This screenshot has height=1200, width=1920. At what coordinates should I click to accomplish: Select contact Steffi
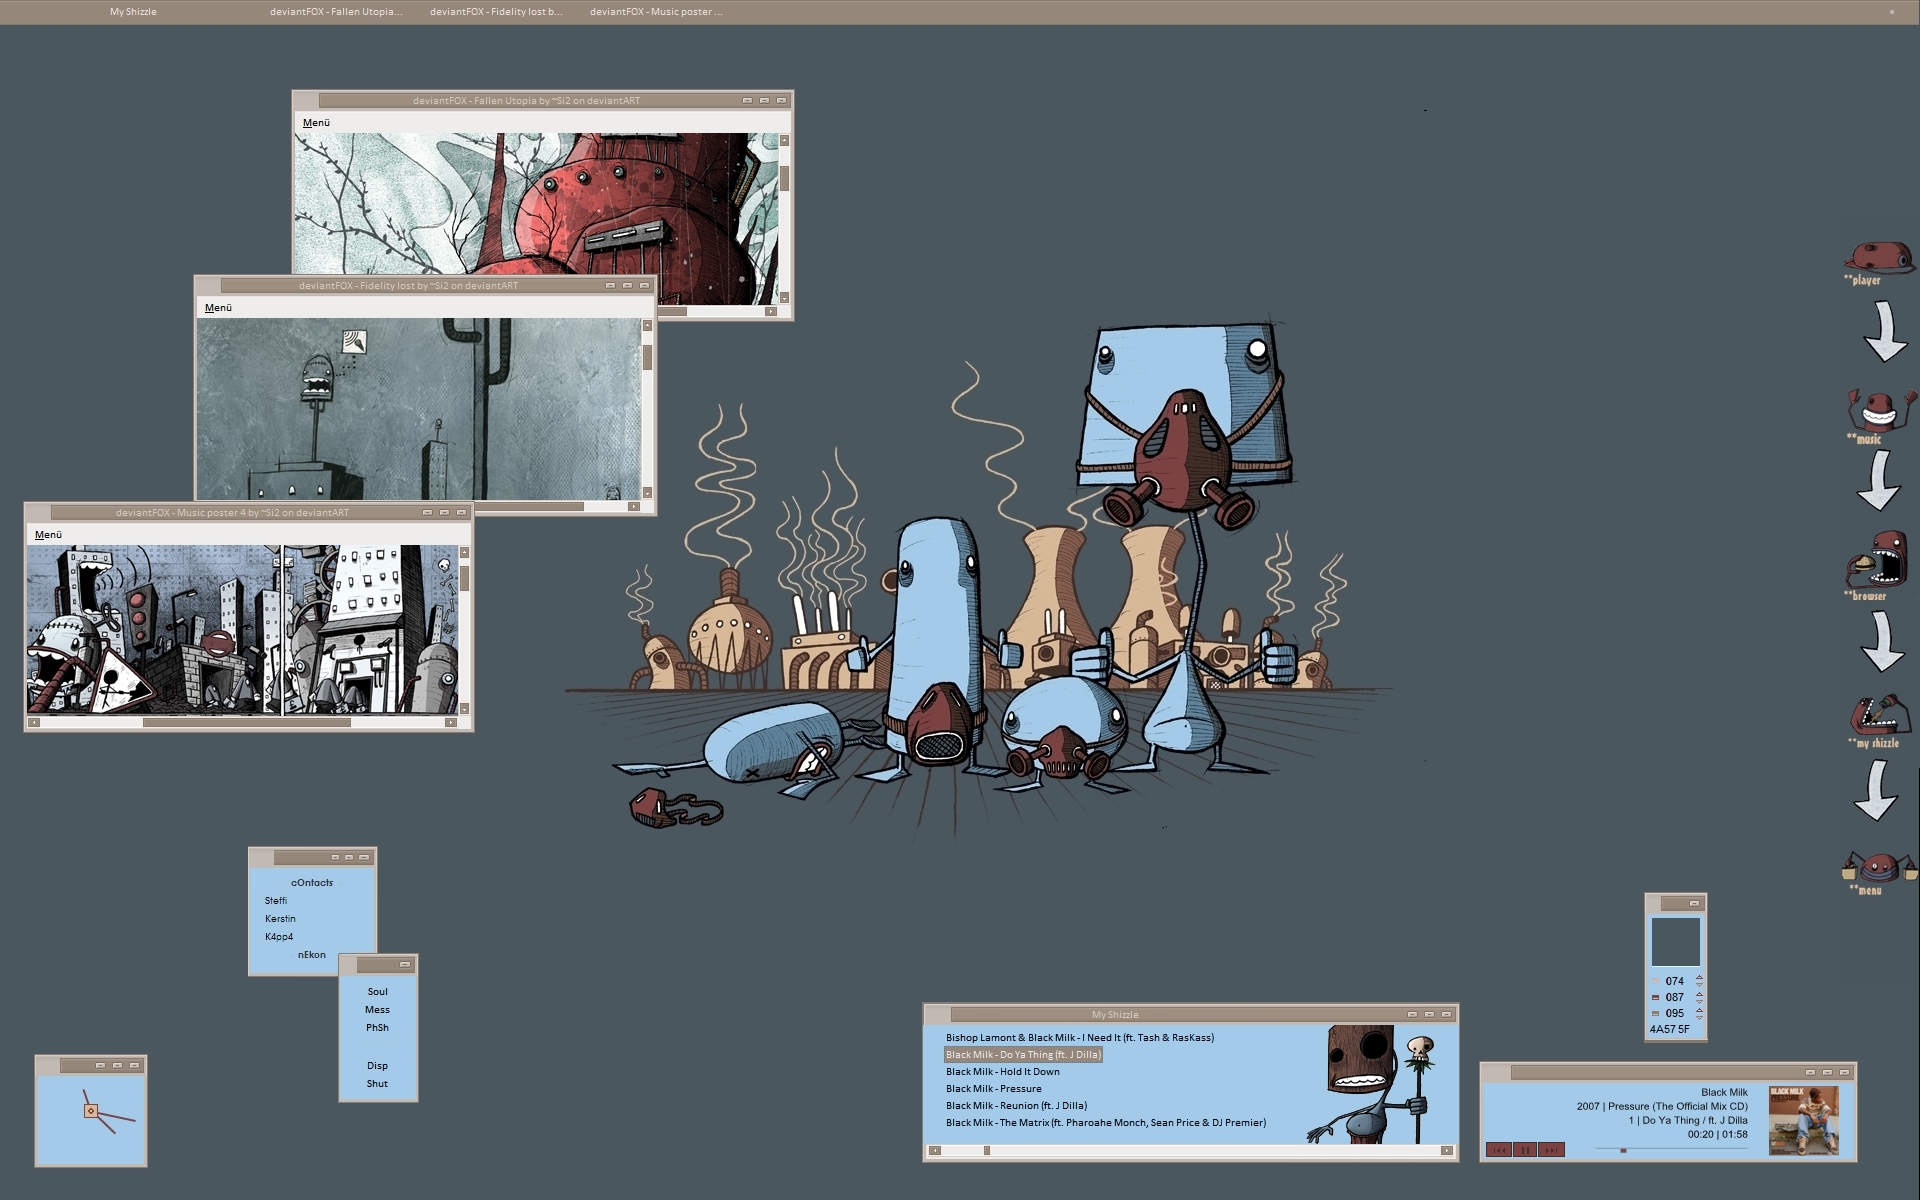coord(276,901)
